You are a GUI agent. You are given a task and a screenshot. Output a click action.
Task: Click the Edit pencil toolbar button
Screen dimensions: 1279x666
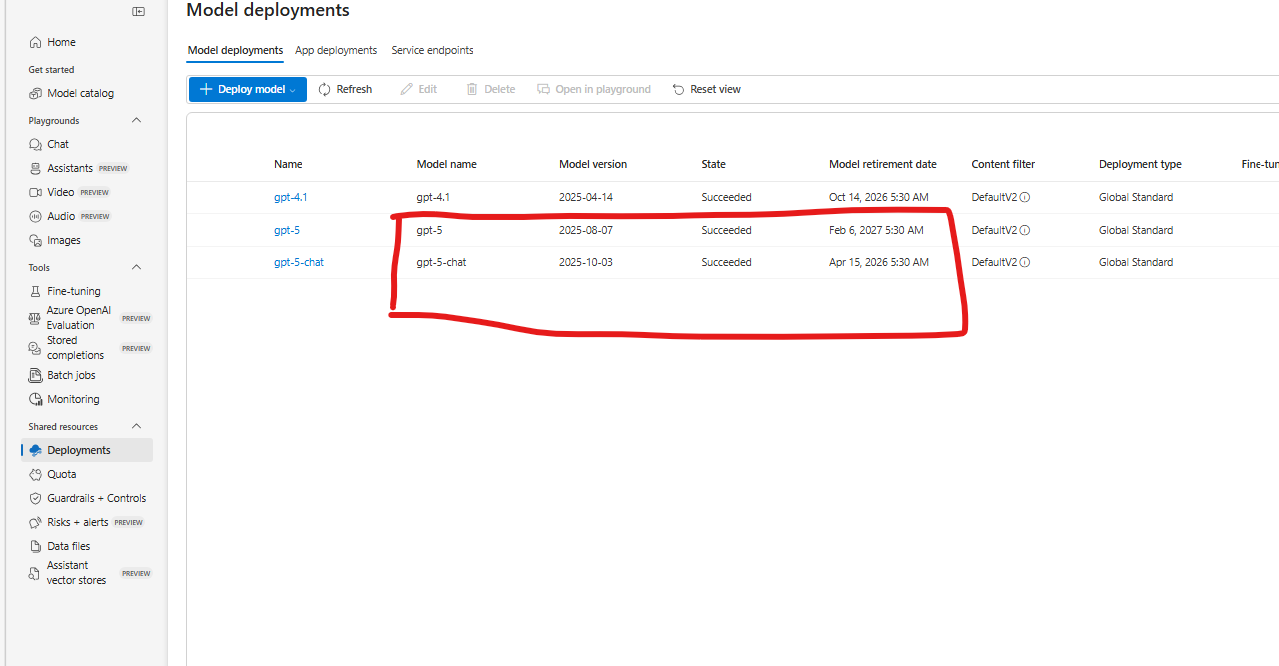click(x=419, y=89)
